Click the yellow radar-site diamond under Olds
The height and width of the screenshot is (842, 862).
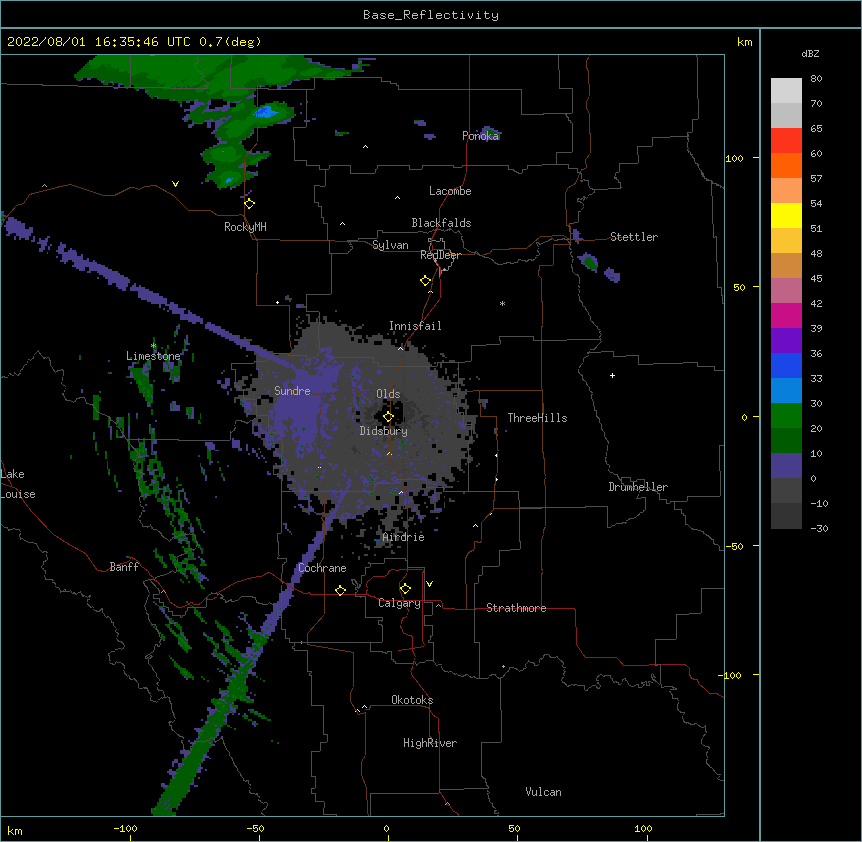tap(388, 417)
